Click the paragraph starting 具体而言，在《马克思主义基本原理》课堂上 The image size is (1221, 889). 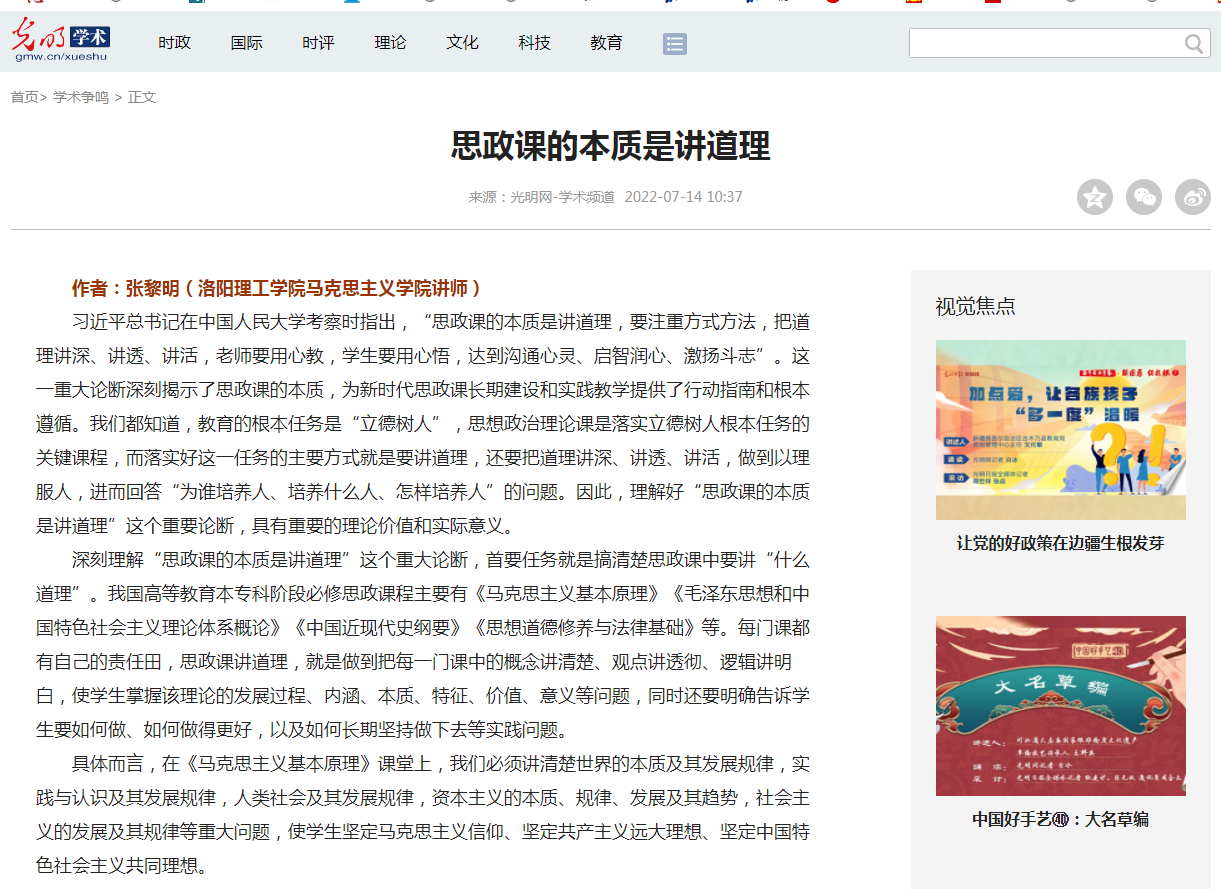click(x=424, y=814)
